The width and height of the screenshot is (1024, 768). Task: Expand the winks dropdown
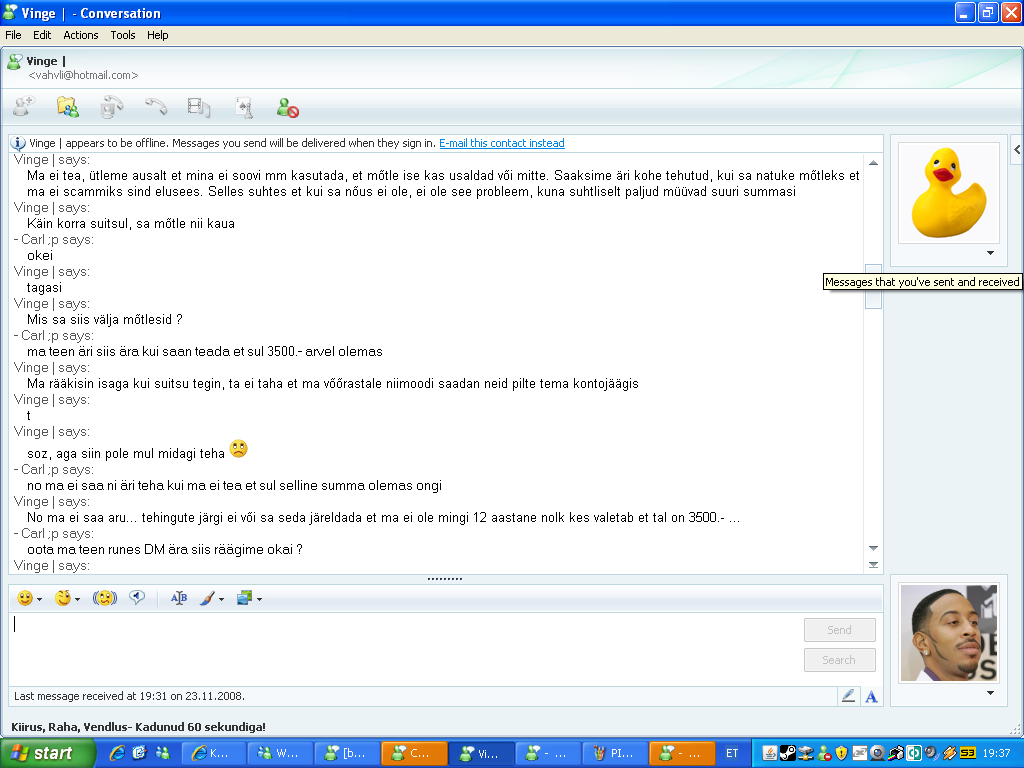(78, 600)
